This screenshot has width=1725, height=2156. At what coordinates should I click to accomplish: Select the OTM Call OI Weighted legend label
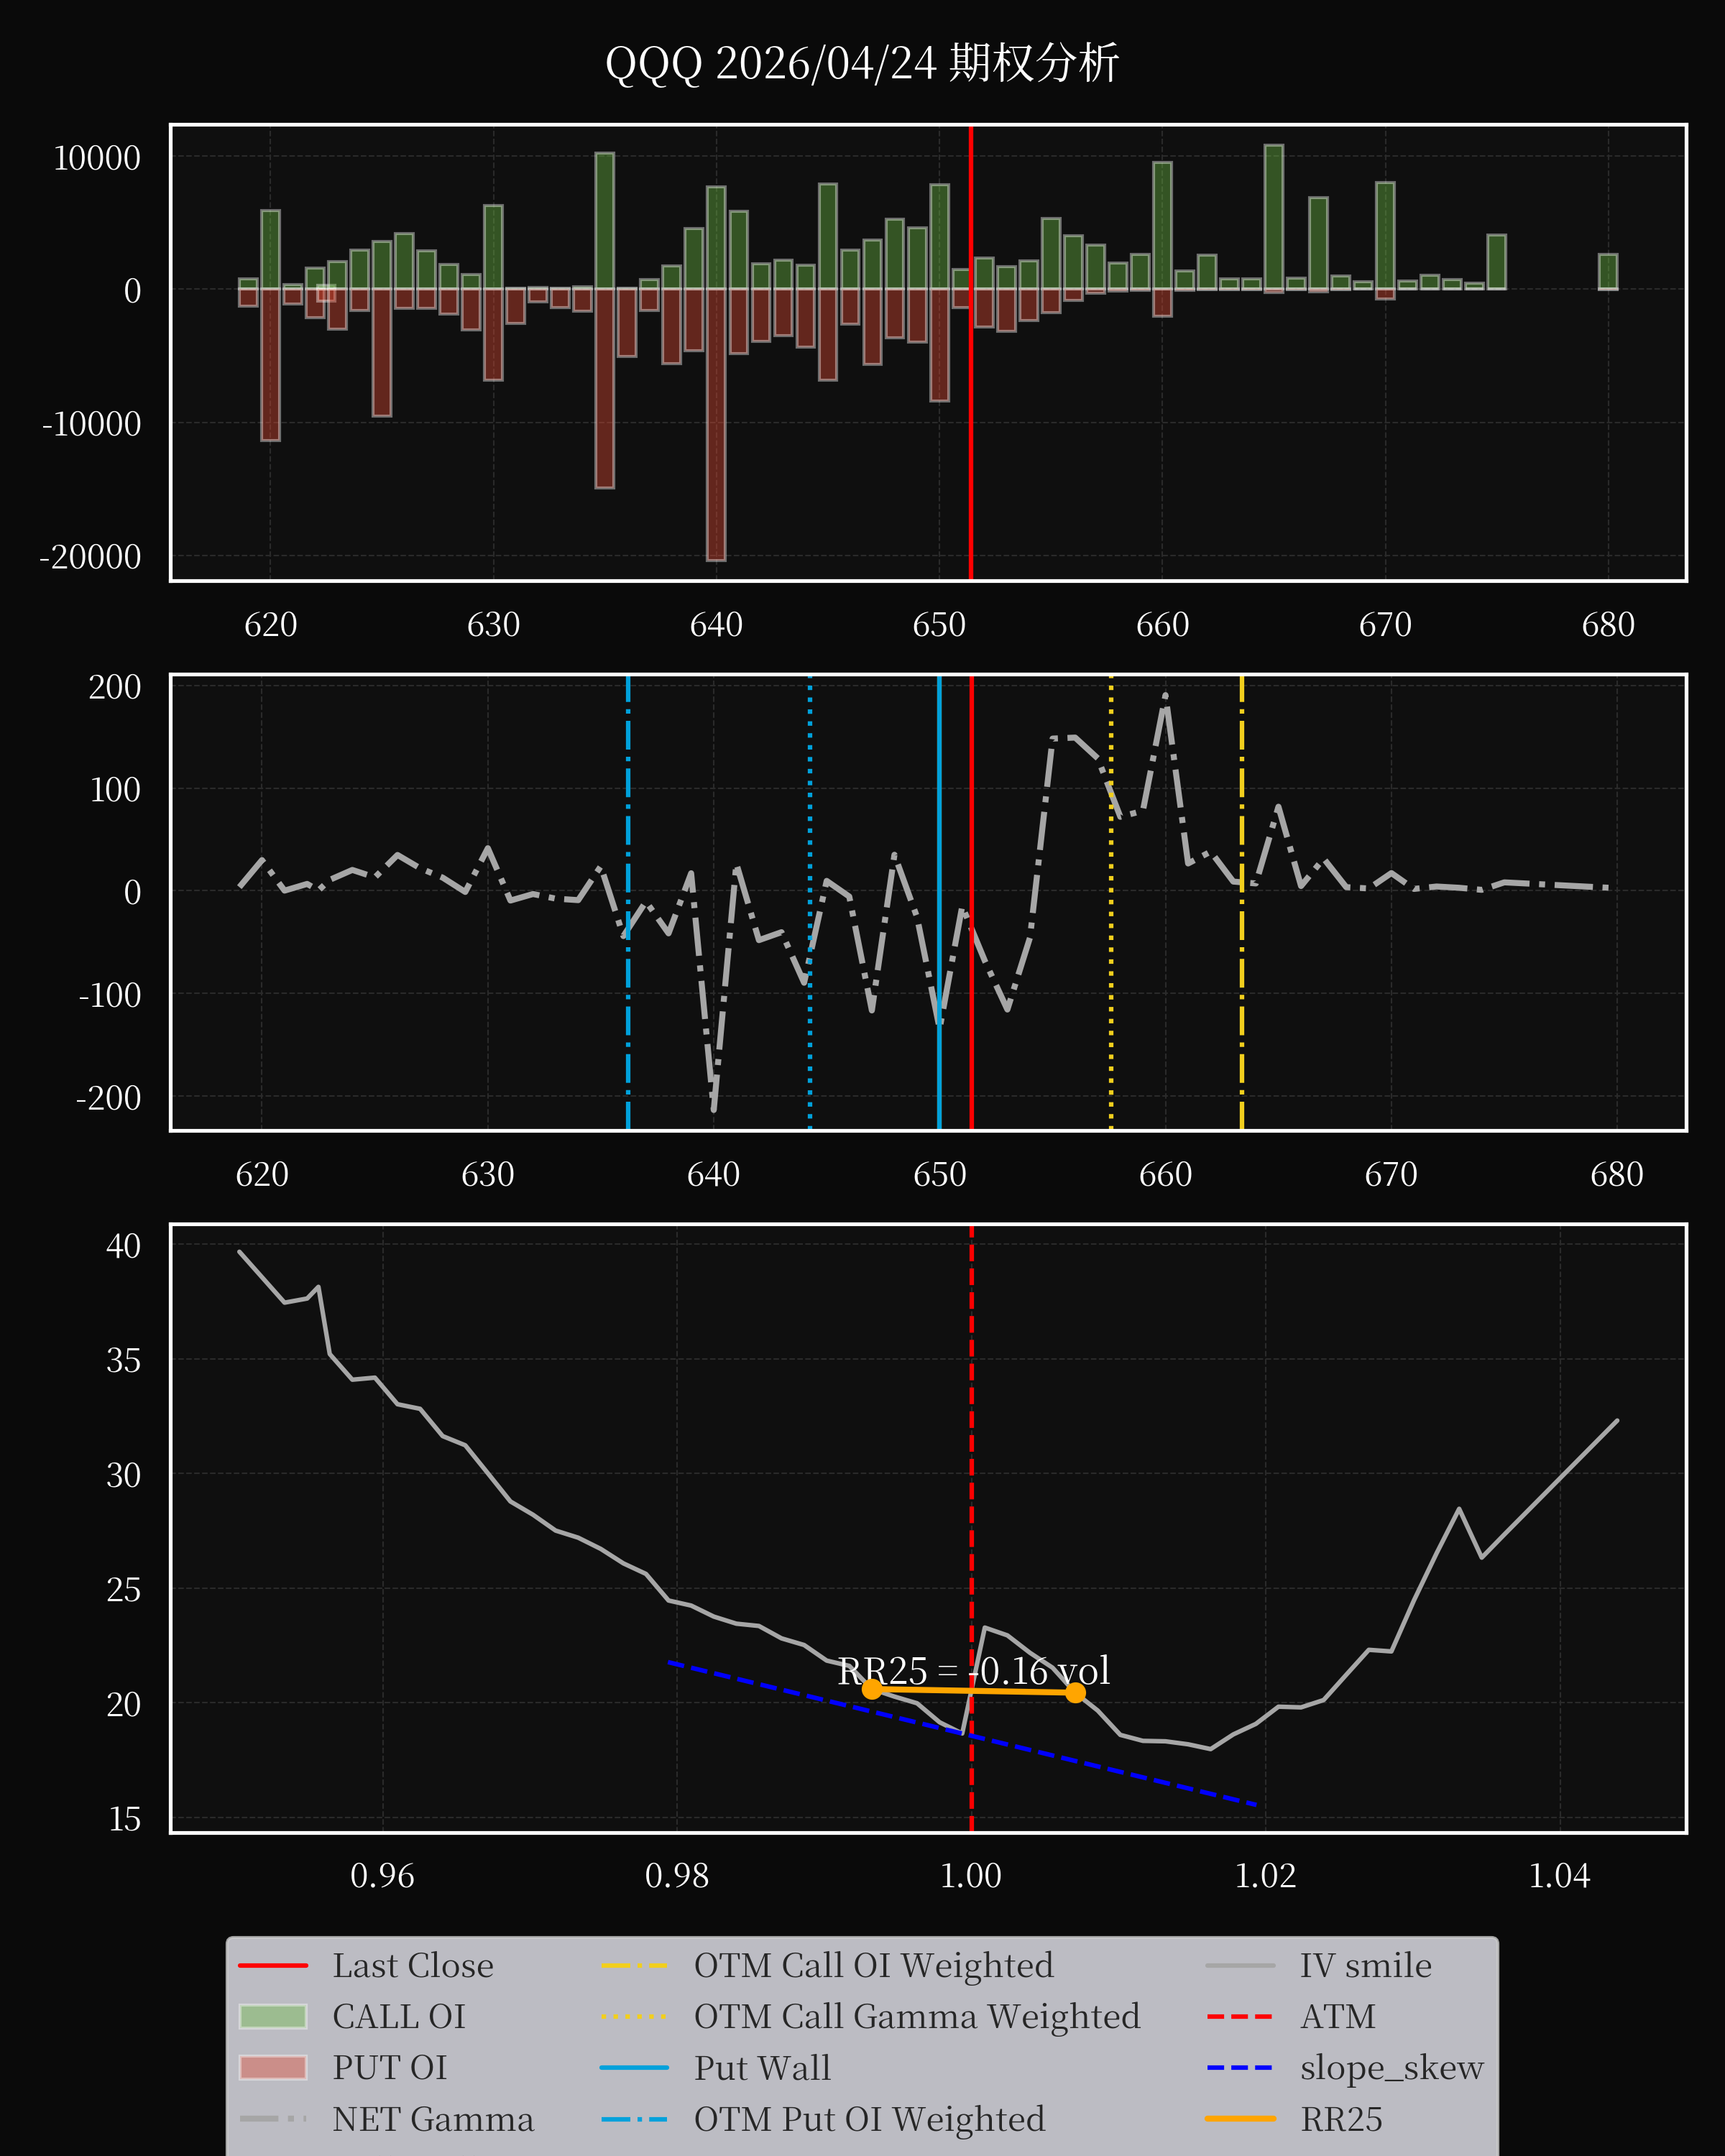(x=874, y=1966)
